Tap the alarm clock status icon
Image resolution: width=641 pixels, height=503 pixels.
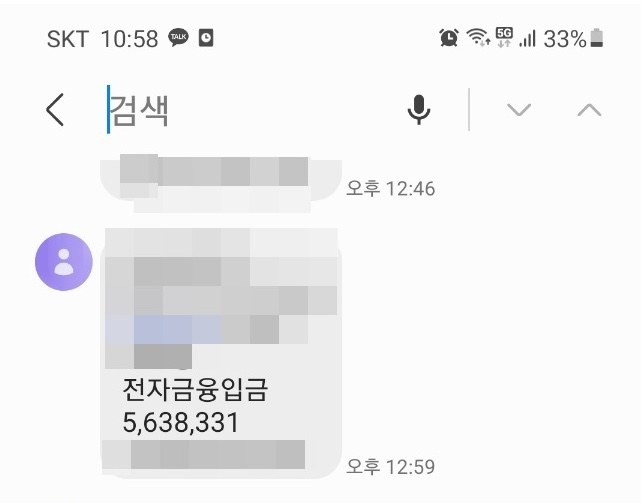click(x=449, y=38)
